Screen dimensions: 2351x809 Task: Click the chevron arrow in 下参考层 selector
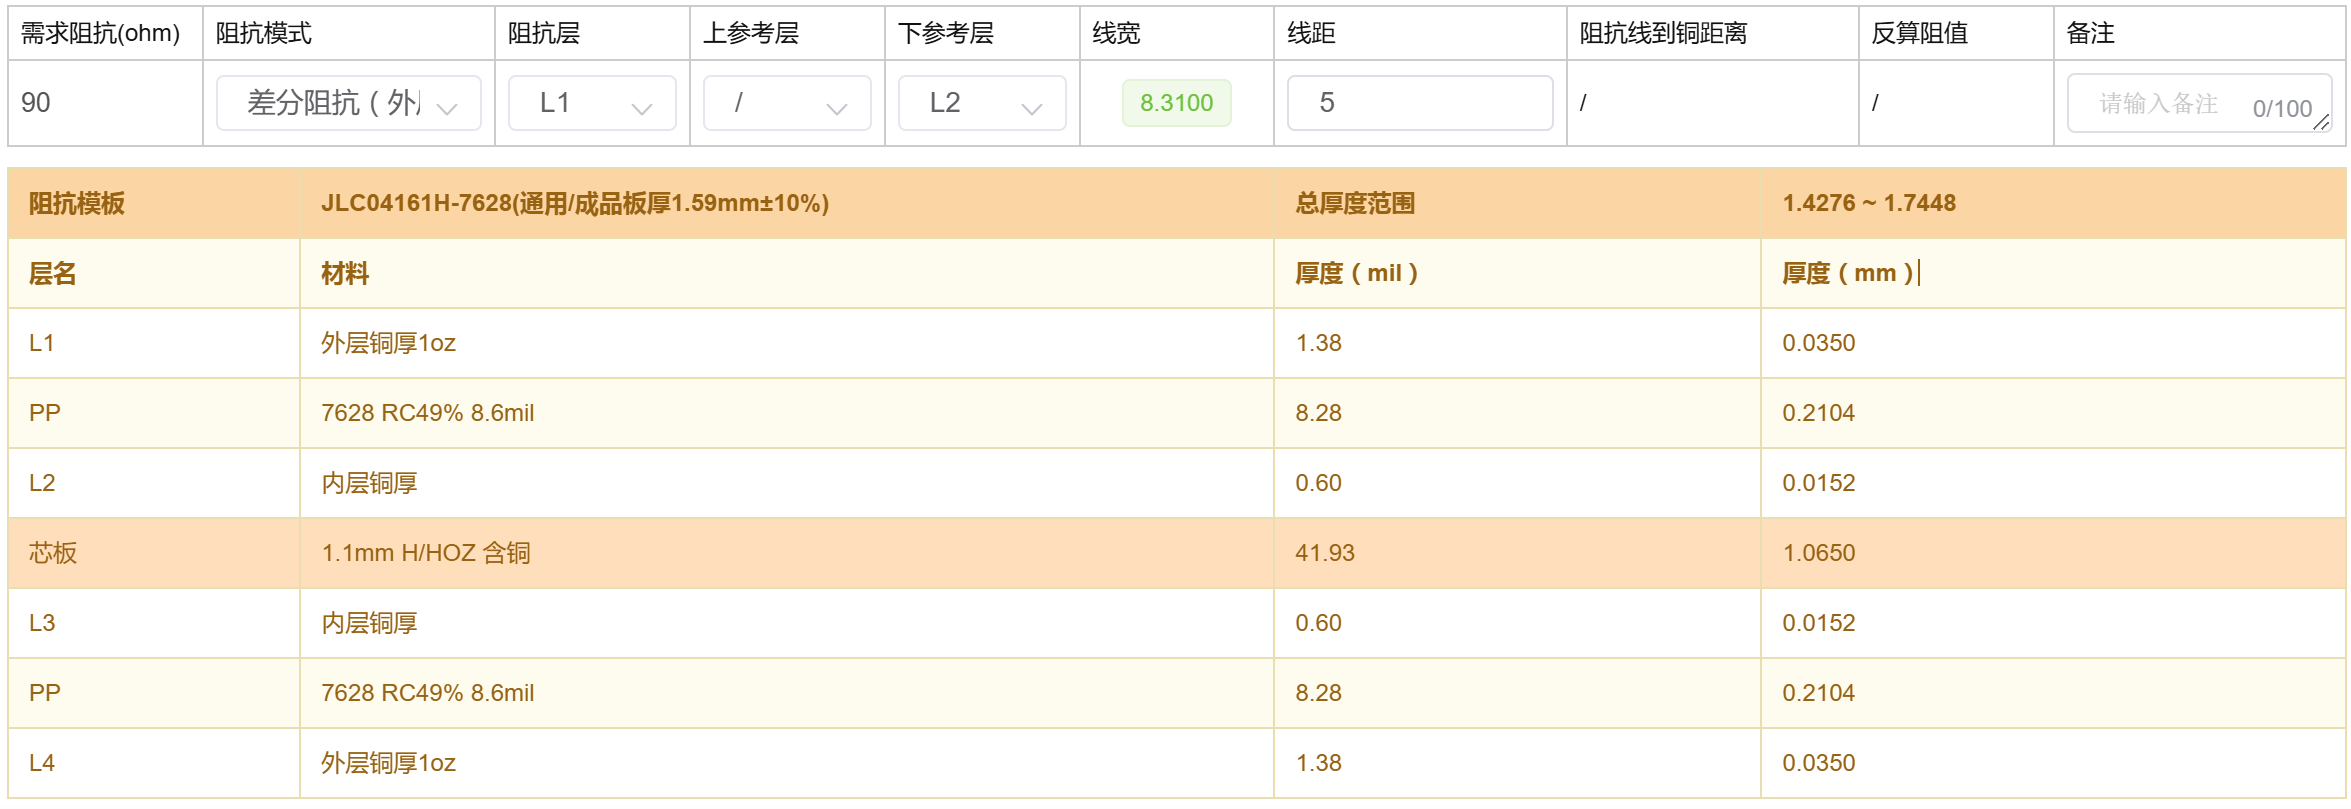point(1032,108)
